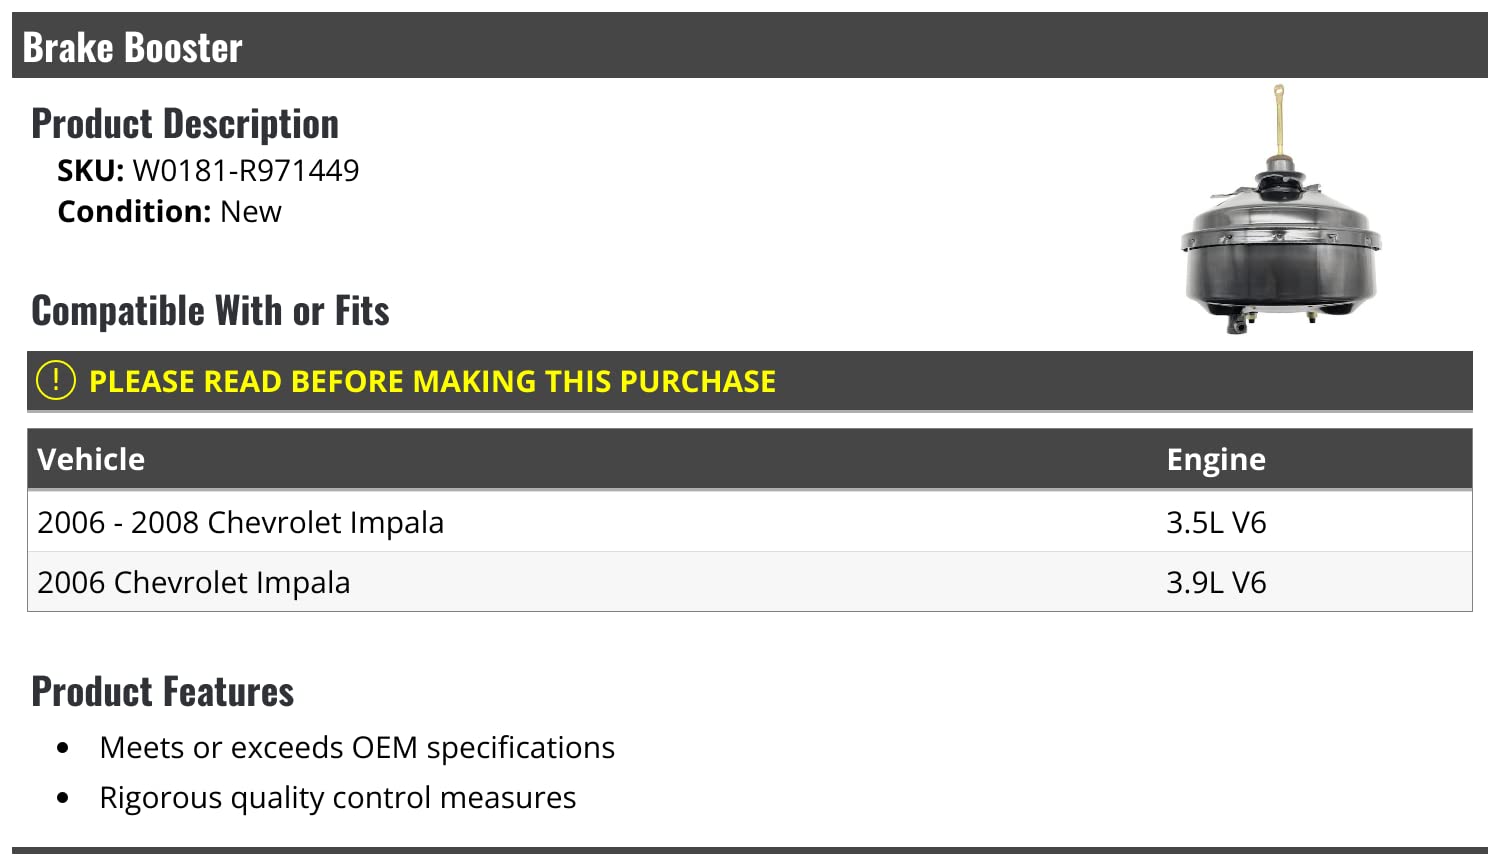Image resolution: width=1500 pixels, height=866 pixels.
Task: Click the Compatible With or Fits heading
Action: click(x=210, y=311)
